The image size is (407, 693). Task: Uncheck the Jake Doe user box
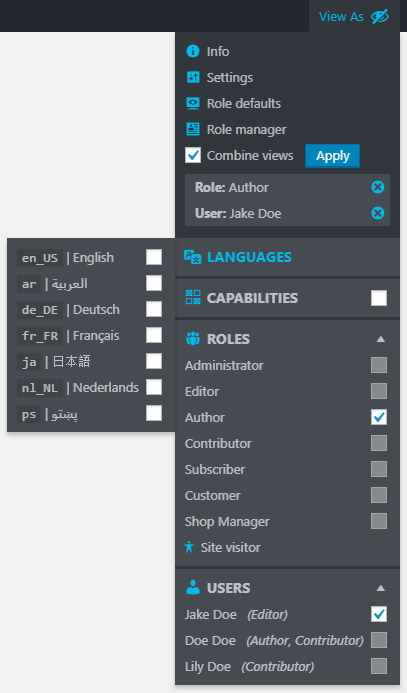[379, 614]
